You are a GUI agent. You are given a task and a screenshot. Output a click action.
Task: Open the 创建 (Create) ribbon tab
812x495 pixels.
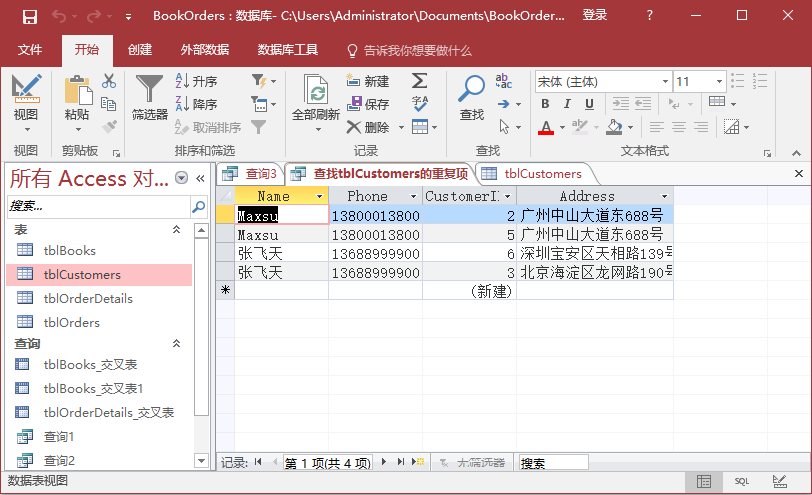[x=140, y=50]
